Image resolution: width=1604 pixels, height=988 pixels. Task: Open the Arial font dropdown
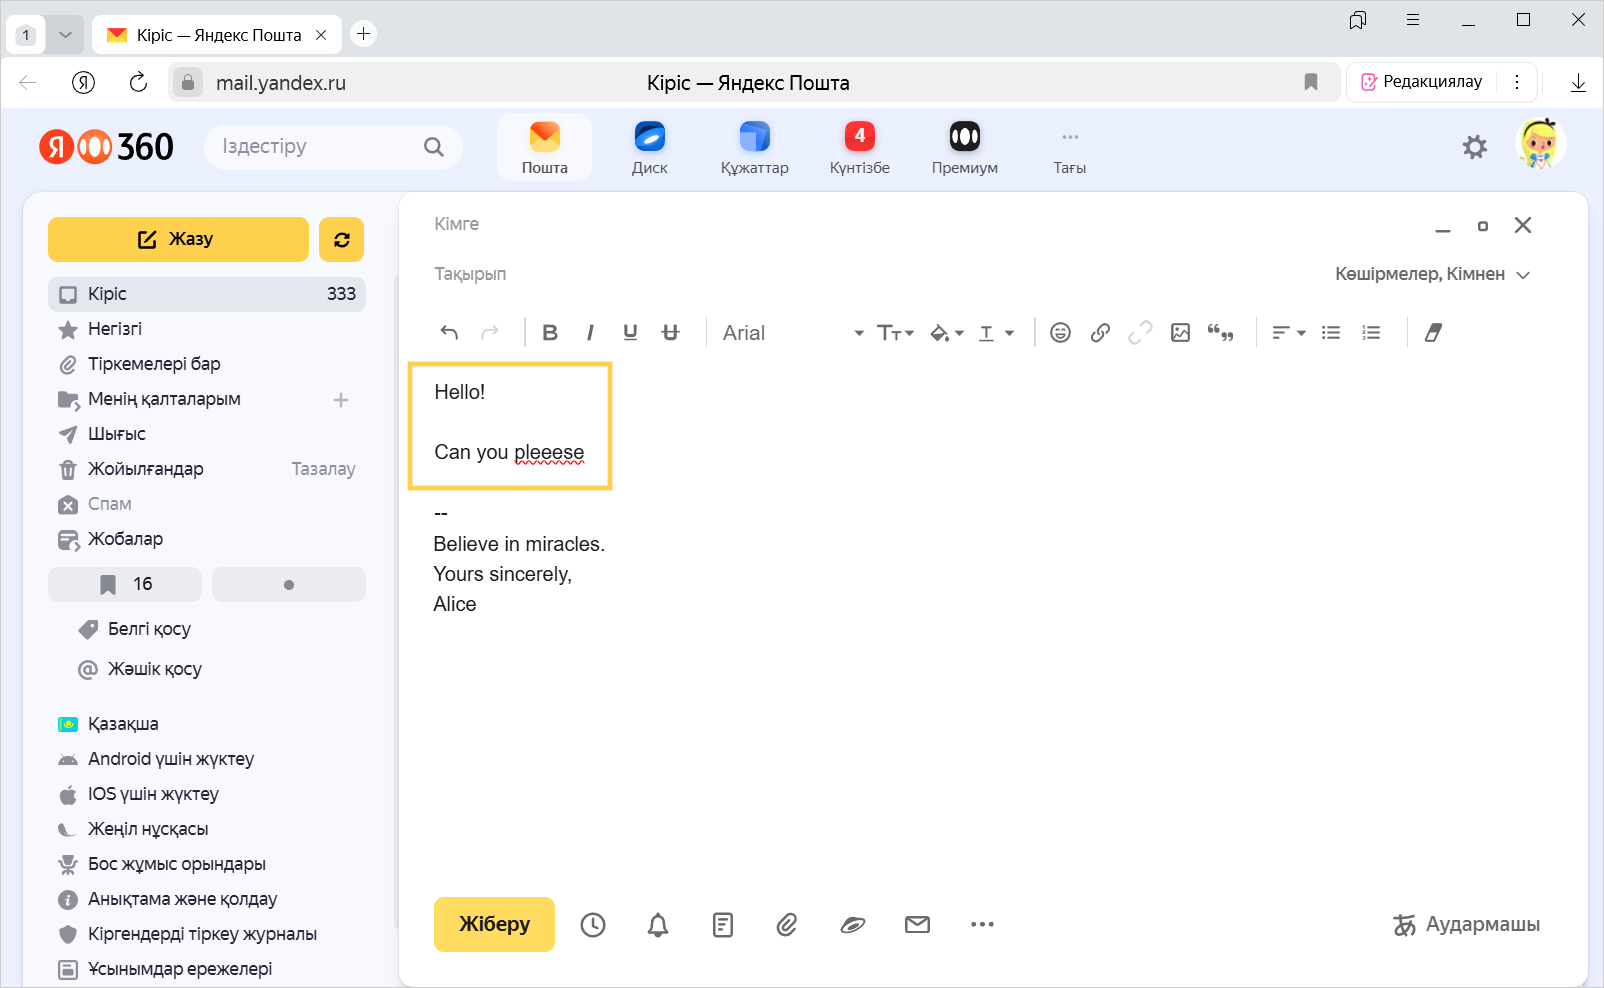click(x=792, y=333)
